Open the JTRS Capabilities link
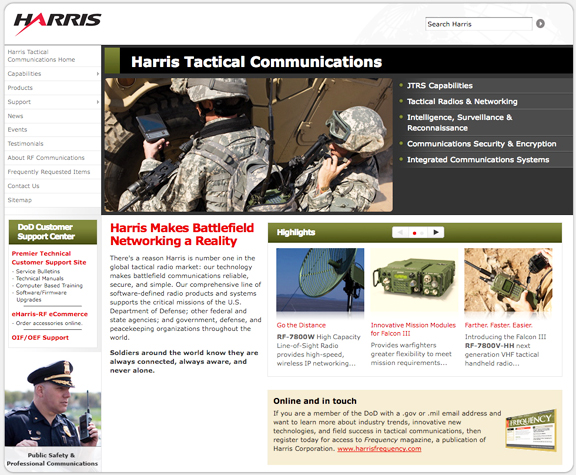This screenshot has height=475, width=576. (x=440, y=86)
